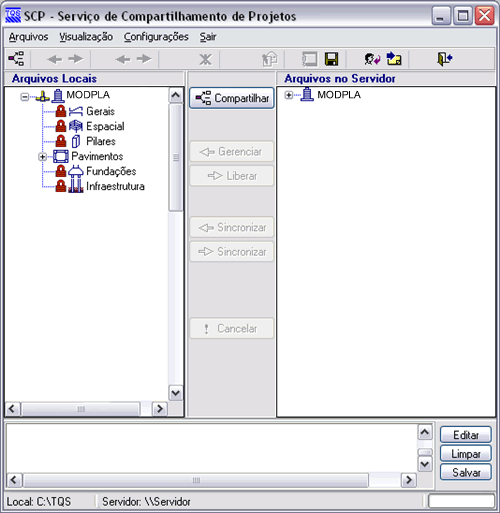
Task: Click the black floppy disk save icon
Action: [x=331, y=59]
